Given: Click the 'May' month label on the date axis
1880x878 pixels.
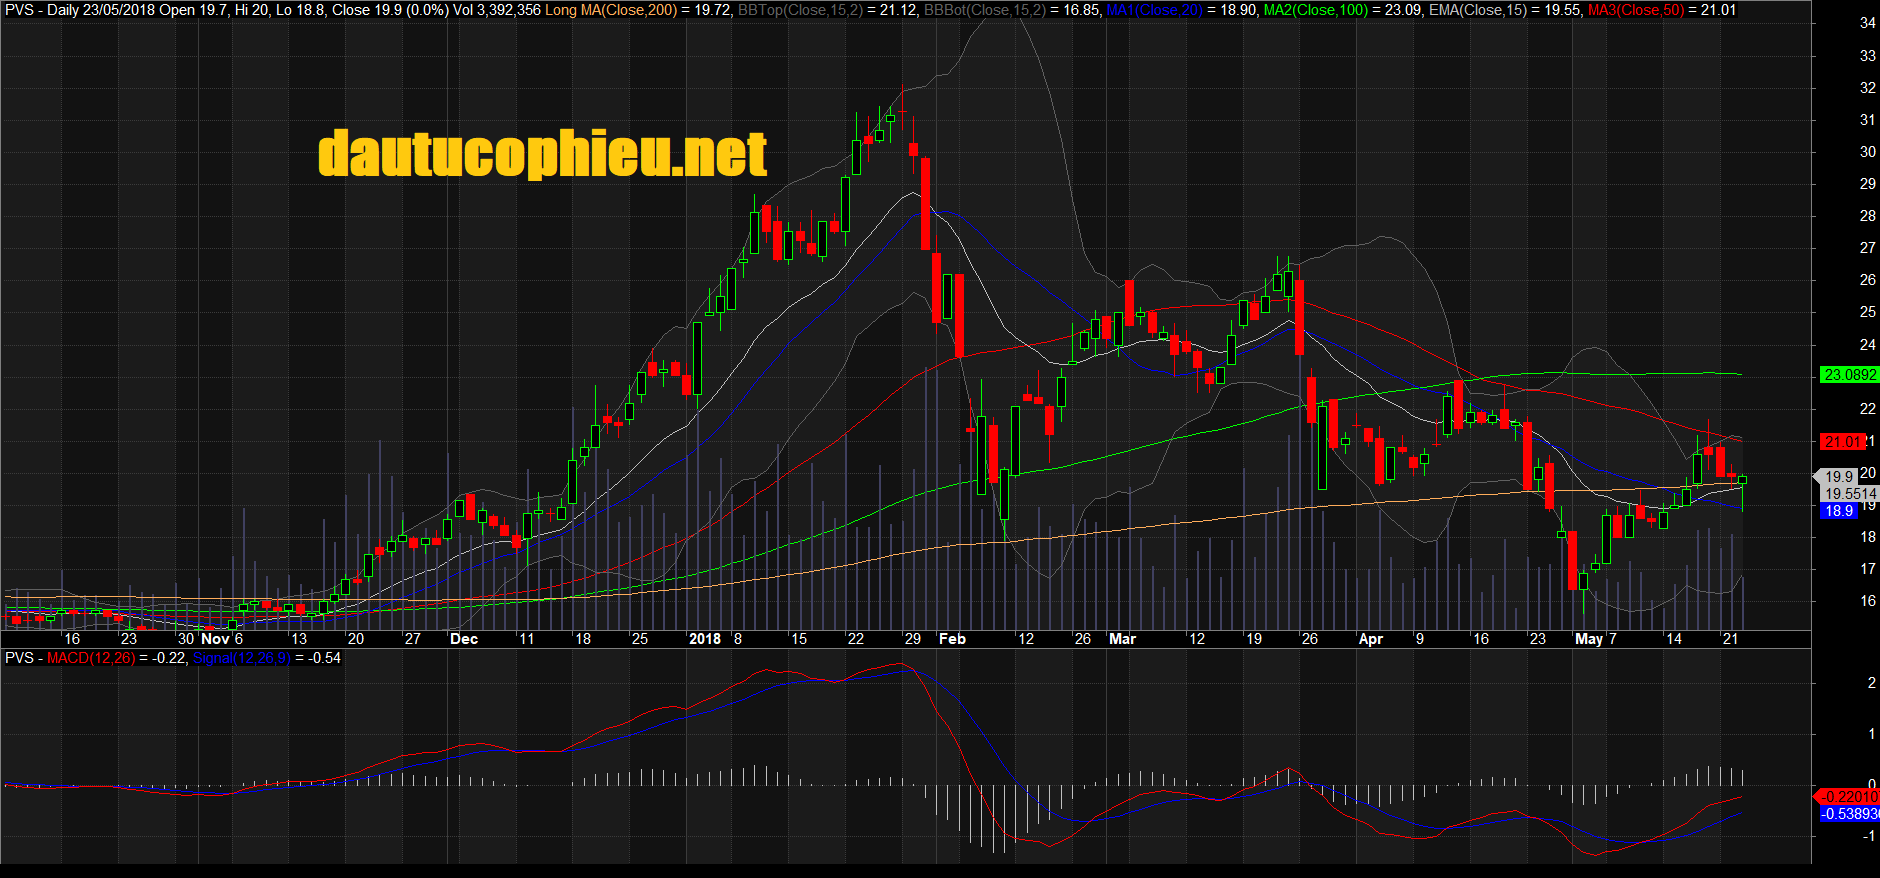Looking at the screenshot, I should (1589, 639).
